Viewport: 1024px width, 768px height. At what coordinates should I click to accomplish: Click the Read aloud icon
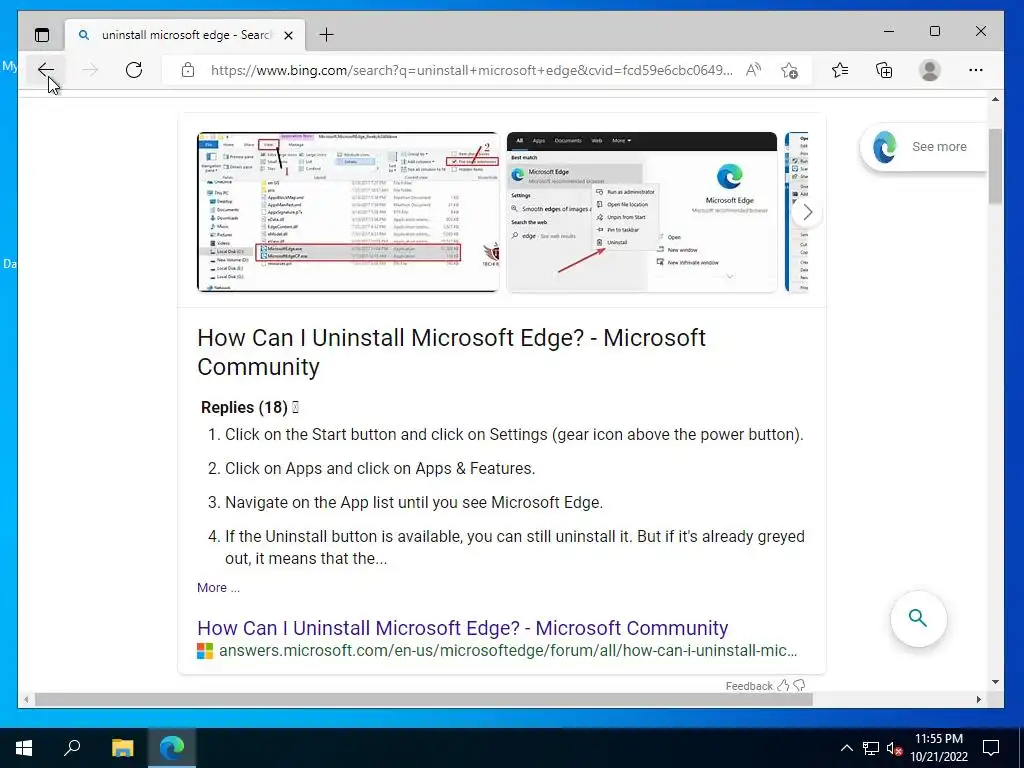pos(754,70)
